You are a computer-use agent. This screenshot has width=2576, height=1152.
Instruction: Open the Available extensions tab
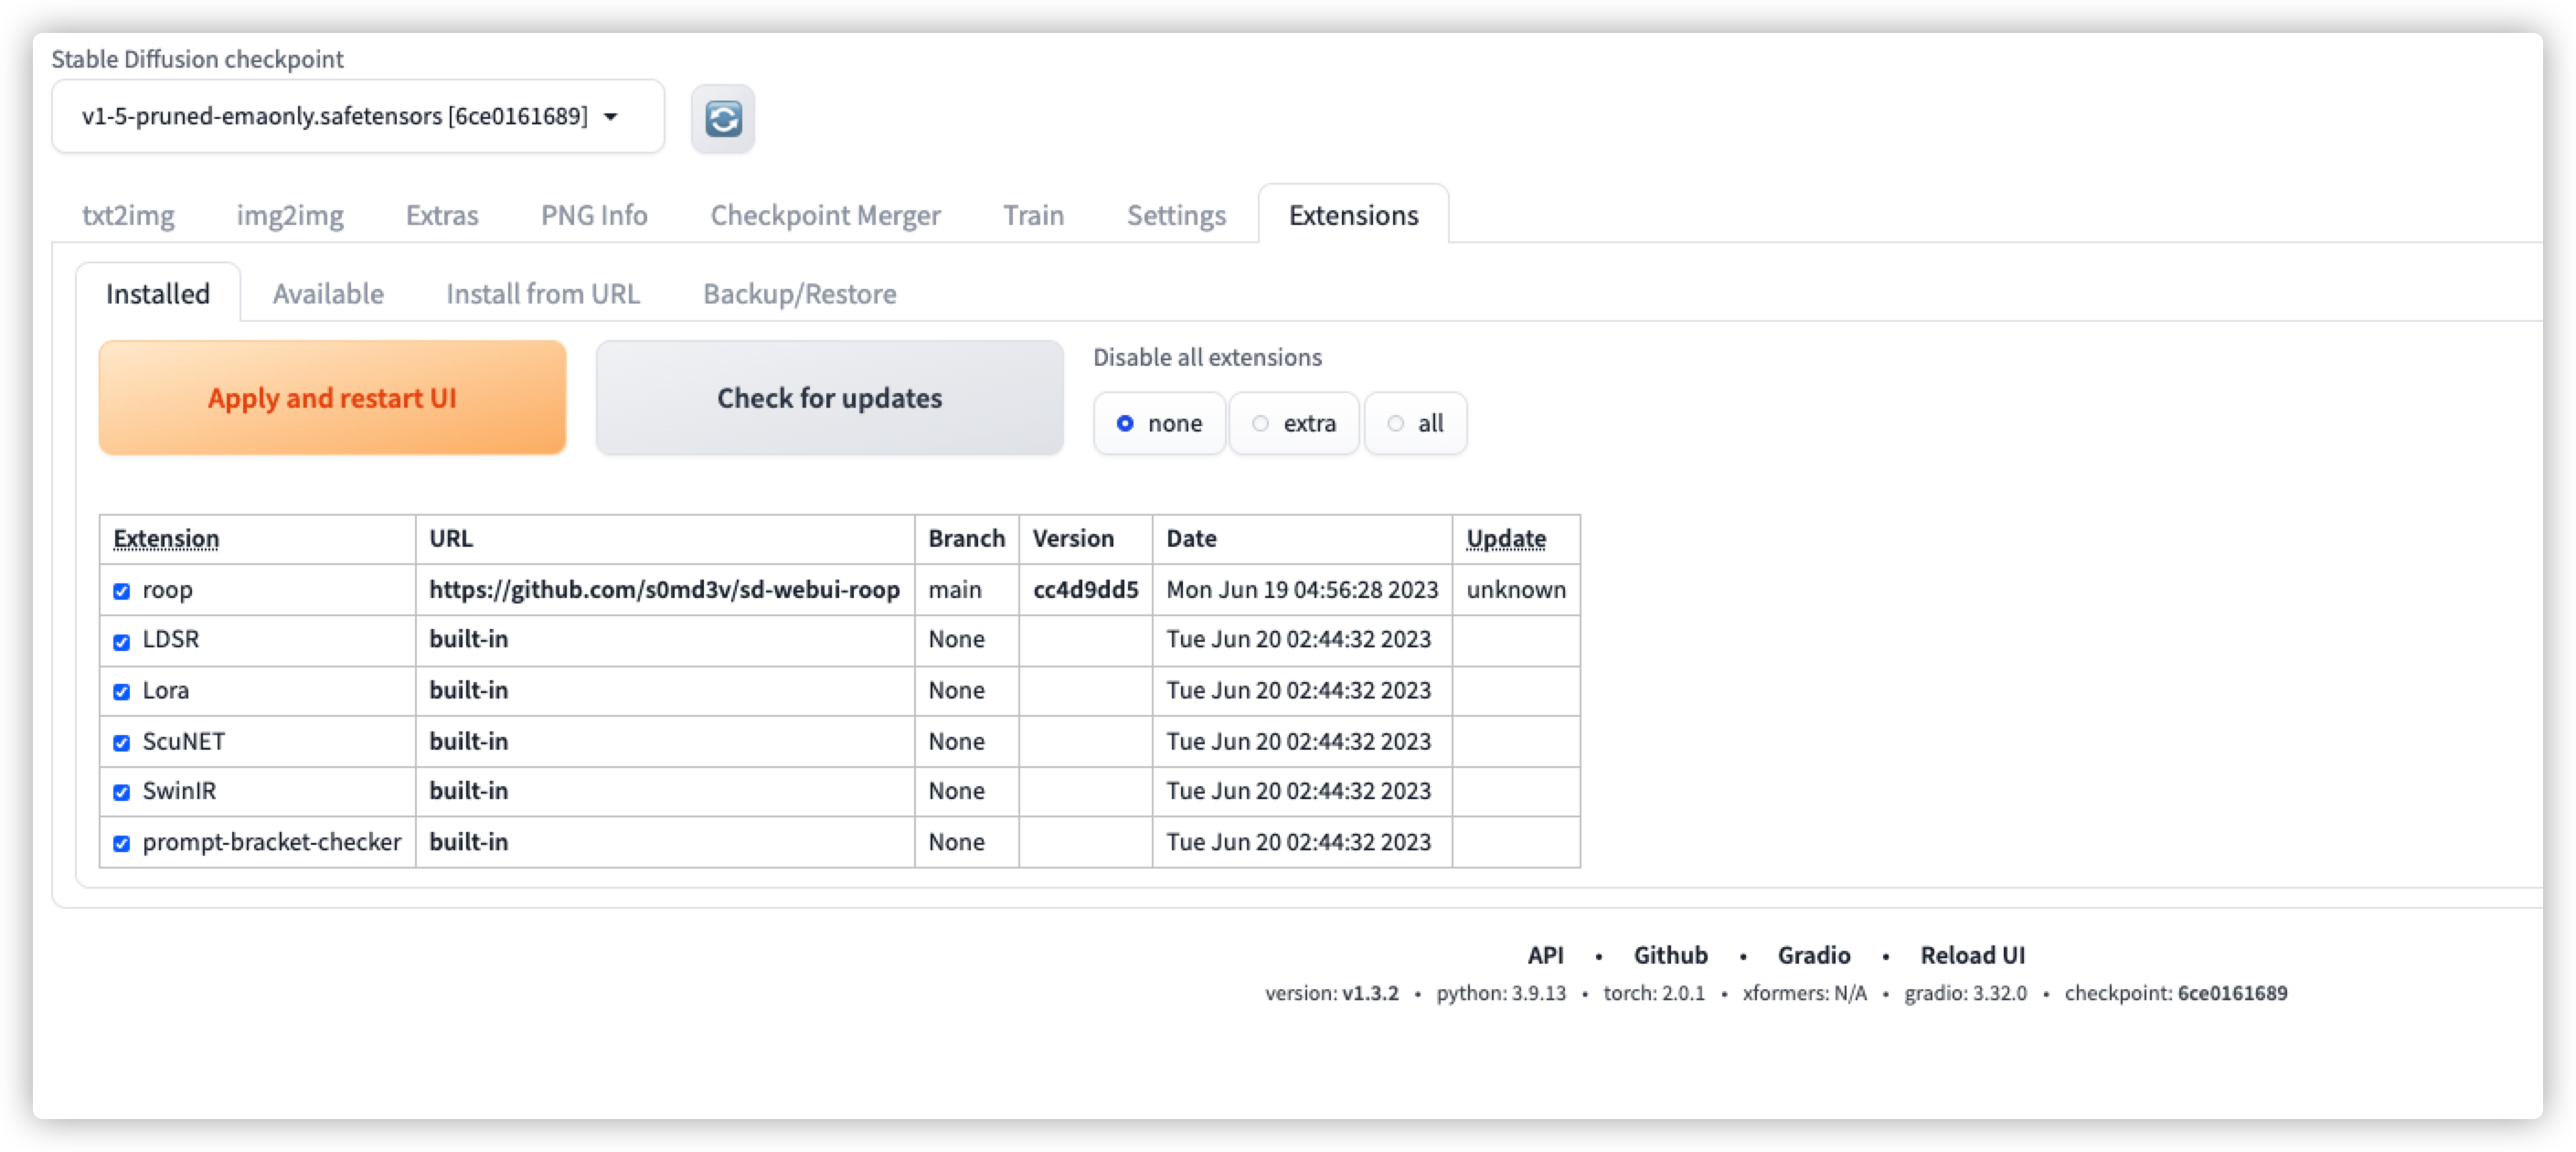point(328,294)
